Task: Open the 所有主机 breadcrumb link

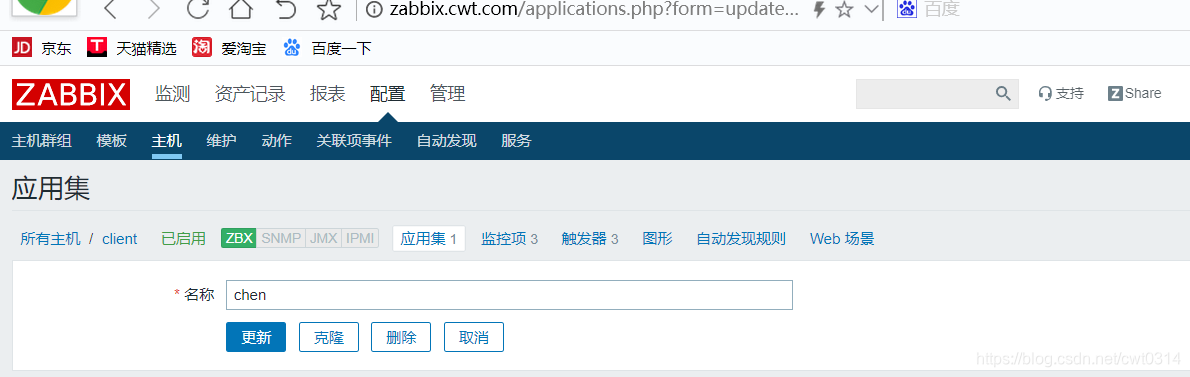Action: click(50, 239)
